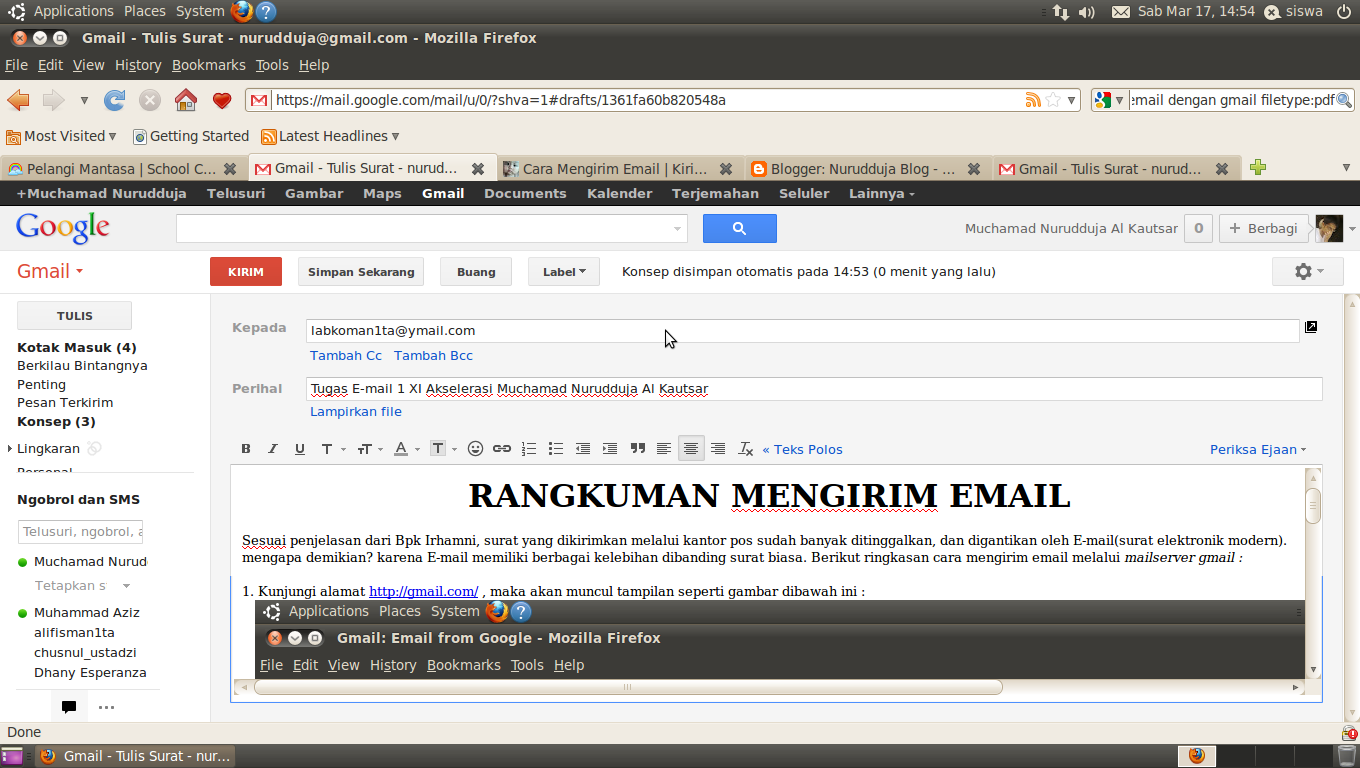The height and width of the screenshot is (768, 1360).
Task: Click the power icon in the top panel
Action: tap(1342, 12)
